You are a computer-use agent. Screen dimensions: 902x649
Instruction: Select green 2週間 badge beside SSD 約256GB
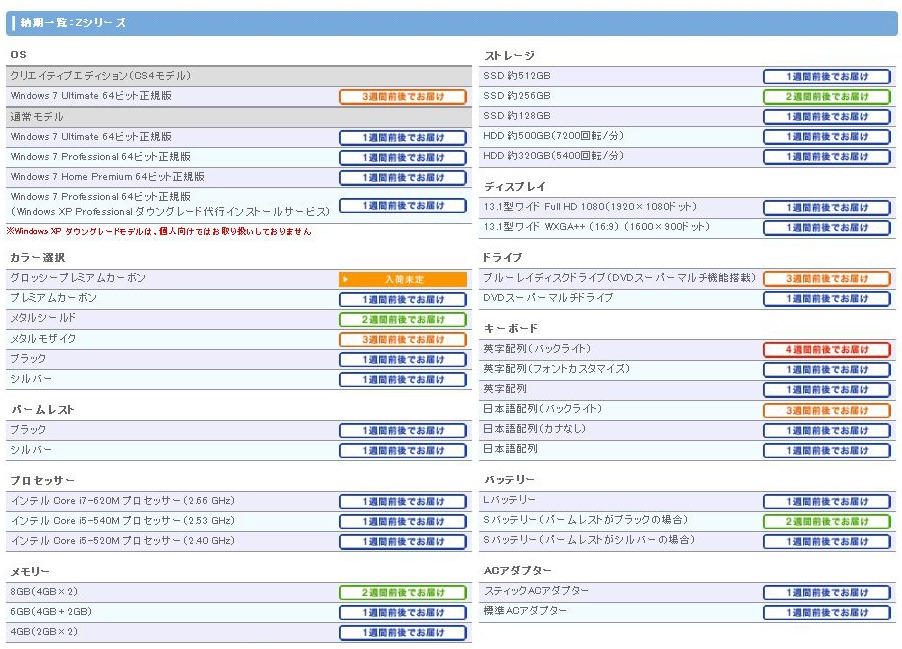tap(826, 97)
